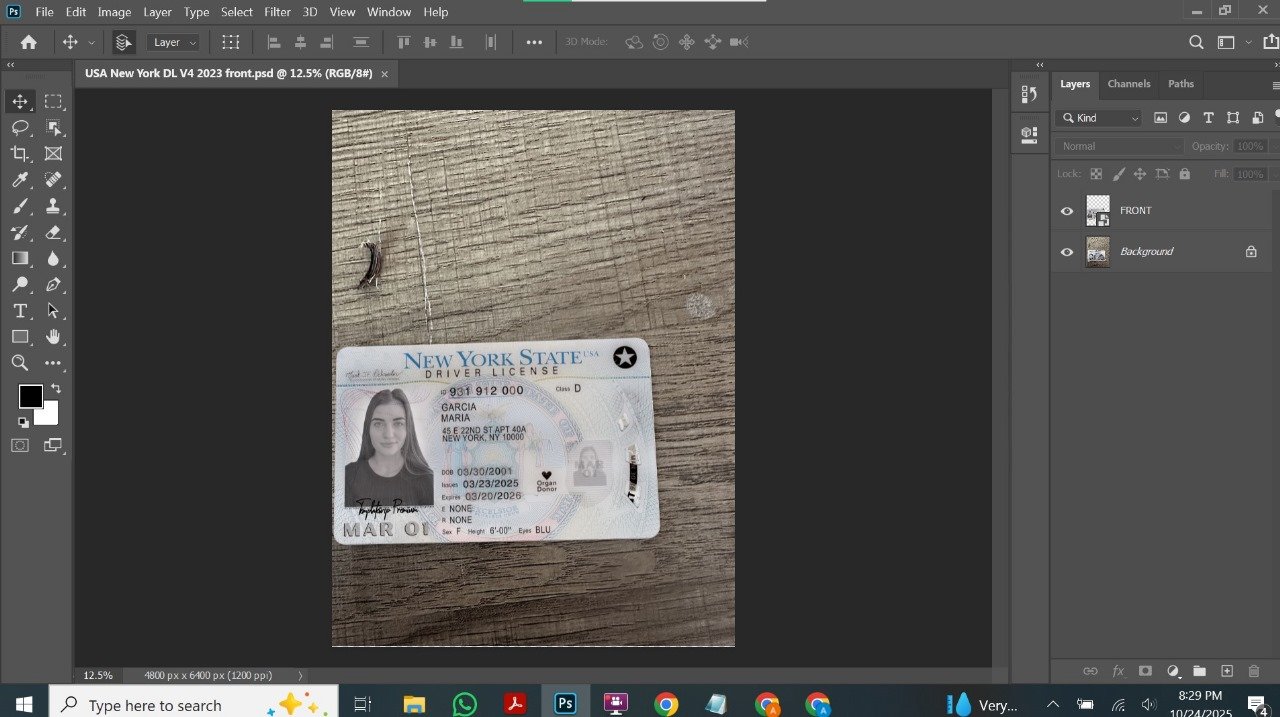Switch to the Channels tab
Image resolution: width=1280 pixels, height=717 pixels.
[x=1129, y=84]
